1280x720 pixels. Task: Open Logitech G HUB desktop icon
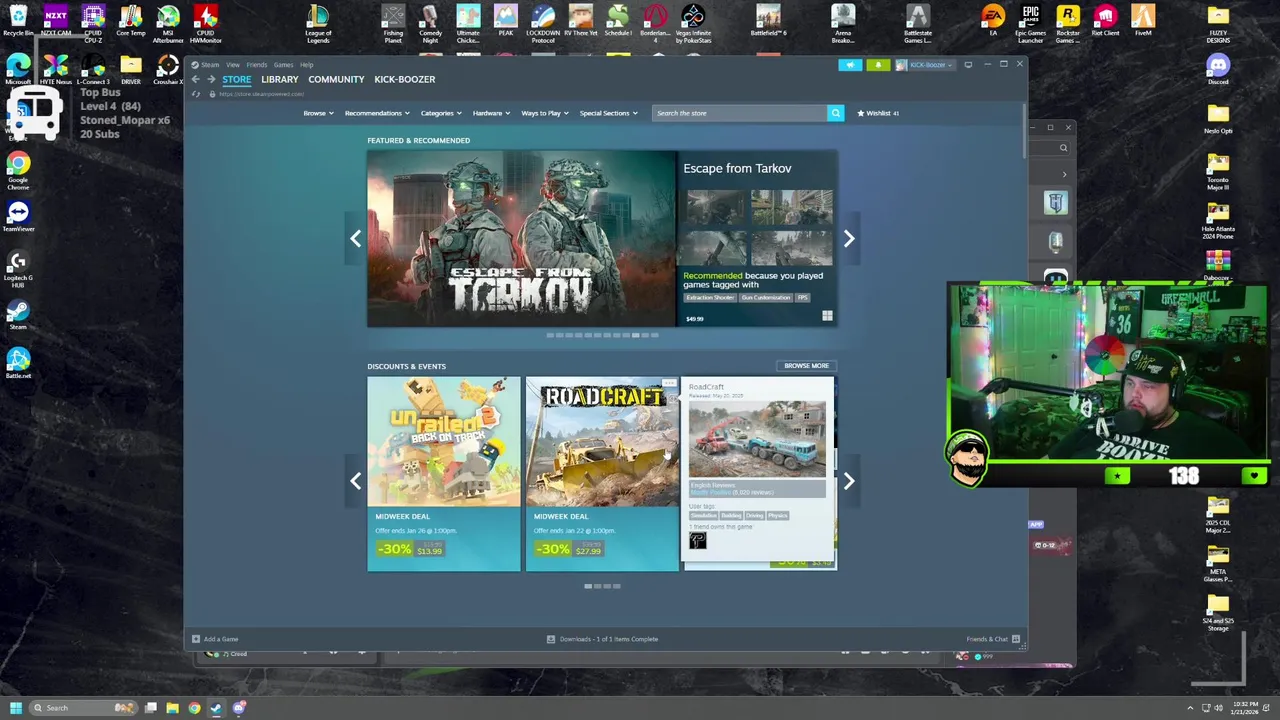point(18,268)
